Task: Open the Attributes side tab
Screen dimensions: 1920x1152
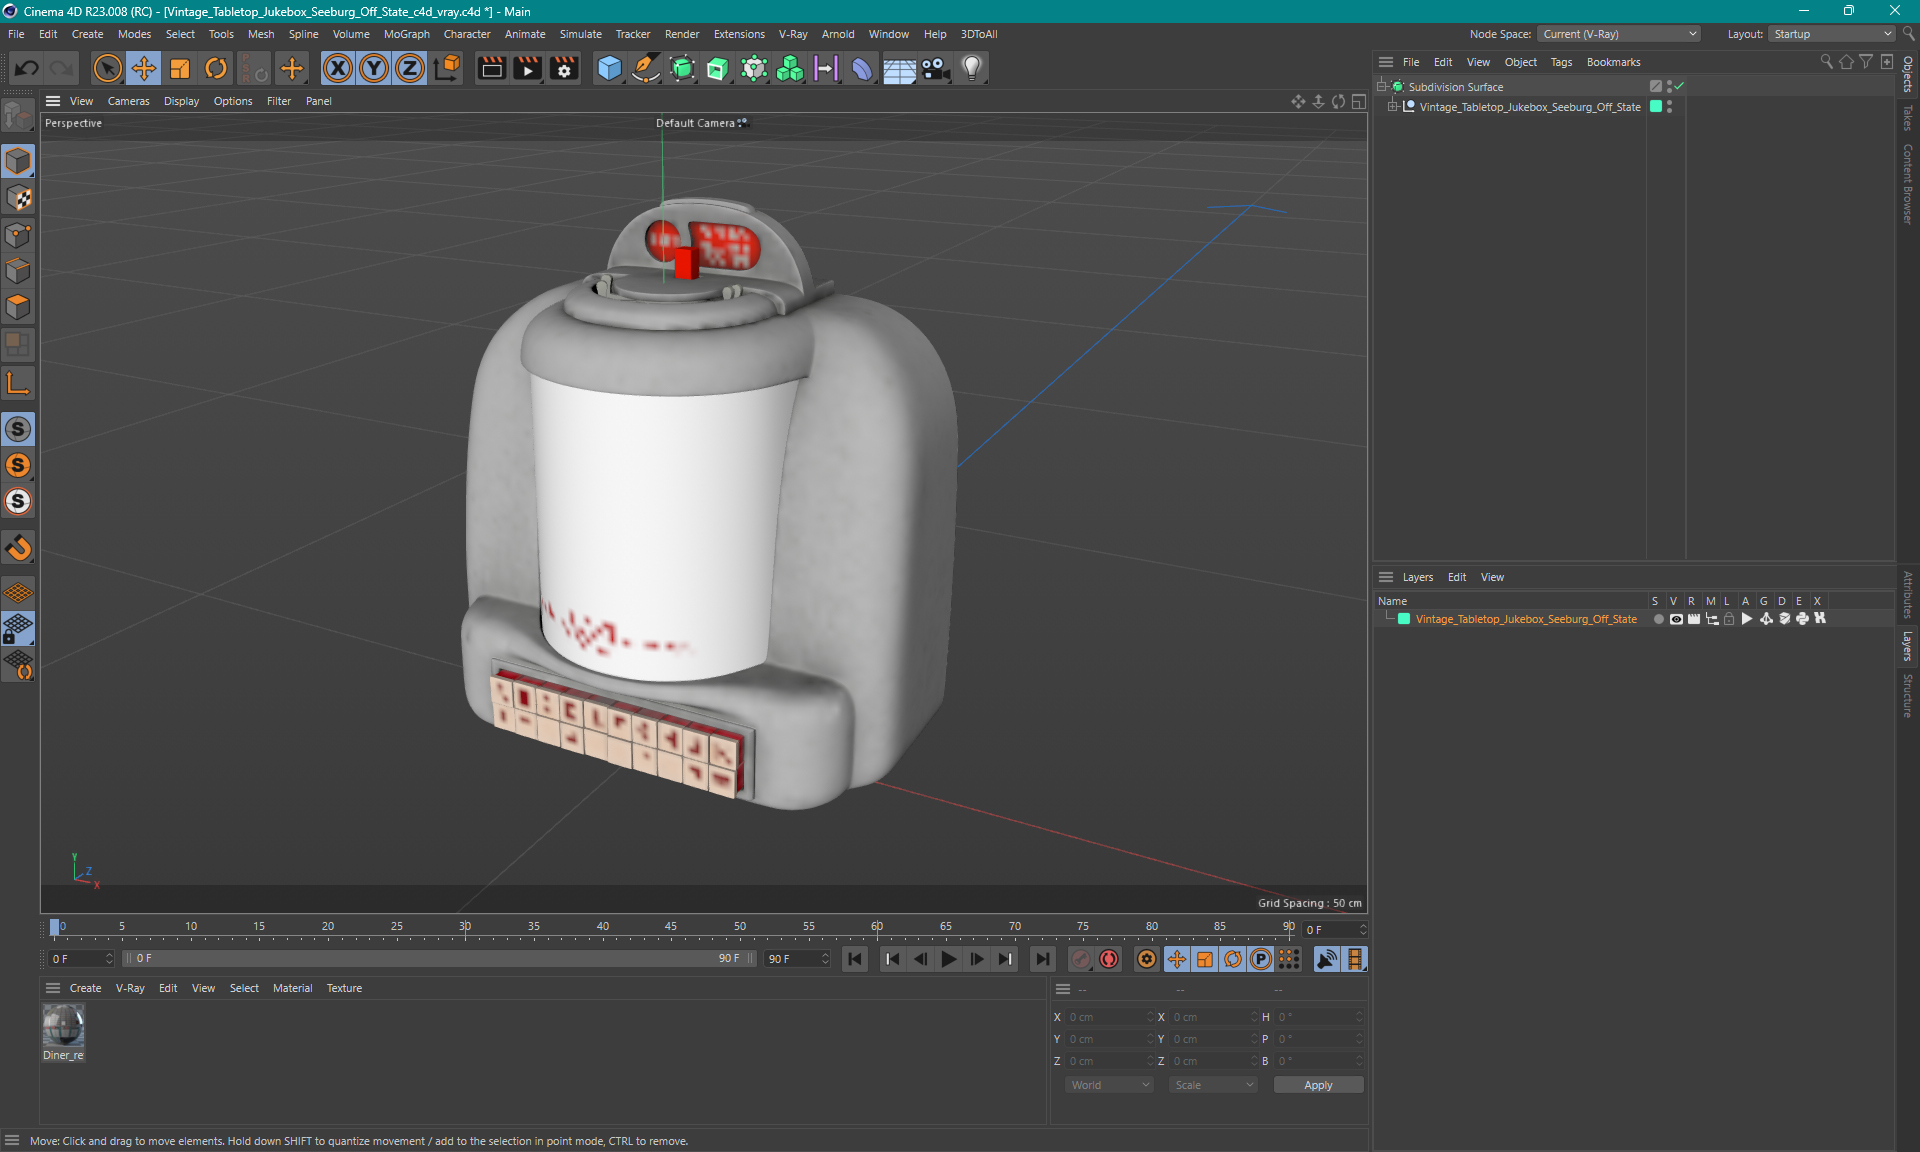Action: [x=1908, y=594]
